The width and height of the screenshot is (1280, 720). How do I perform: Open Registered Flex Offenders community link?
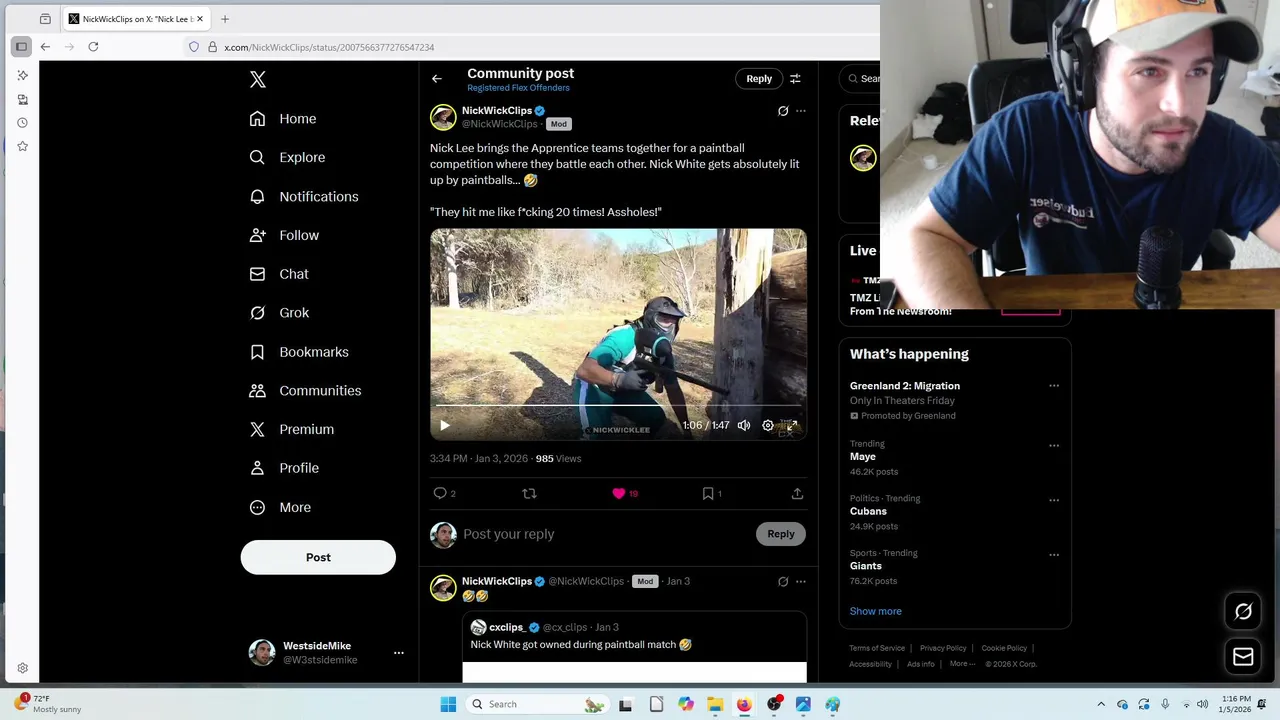point(518,88)
